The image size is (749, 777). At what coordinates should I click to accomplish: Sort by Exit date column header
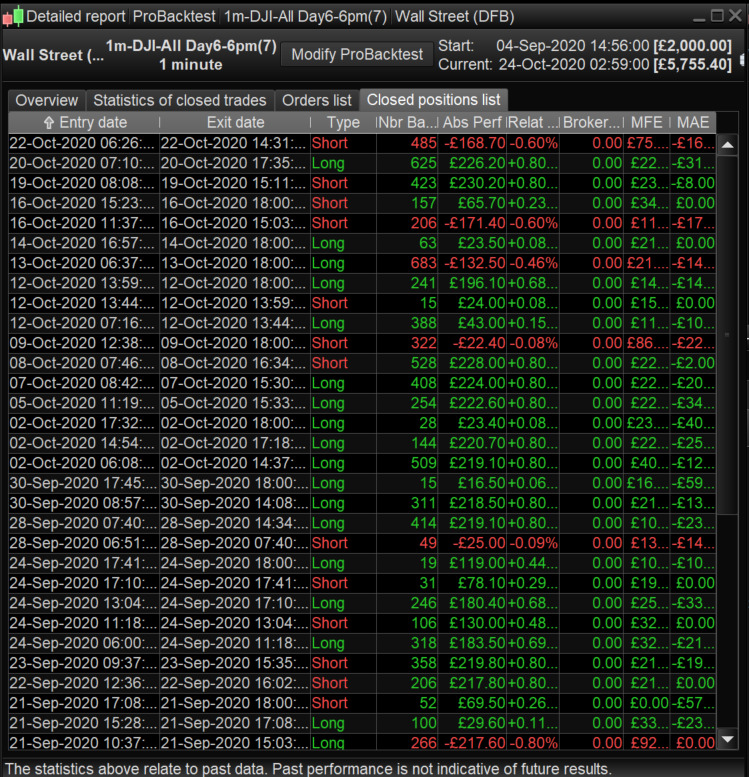pos(235,122)
